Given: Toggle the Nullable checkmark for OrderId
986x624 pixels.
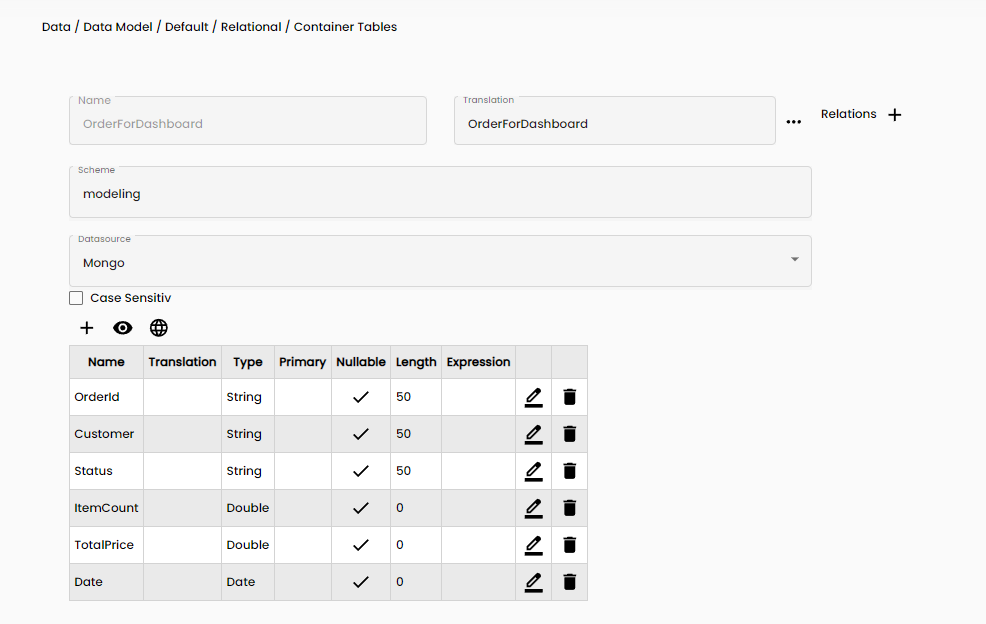Looking at the screenshot, I should click(360, 397).
